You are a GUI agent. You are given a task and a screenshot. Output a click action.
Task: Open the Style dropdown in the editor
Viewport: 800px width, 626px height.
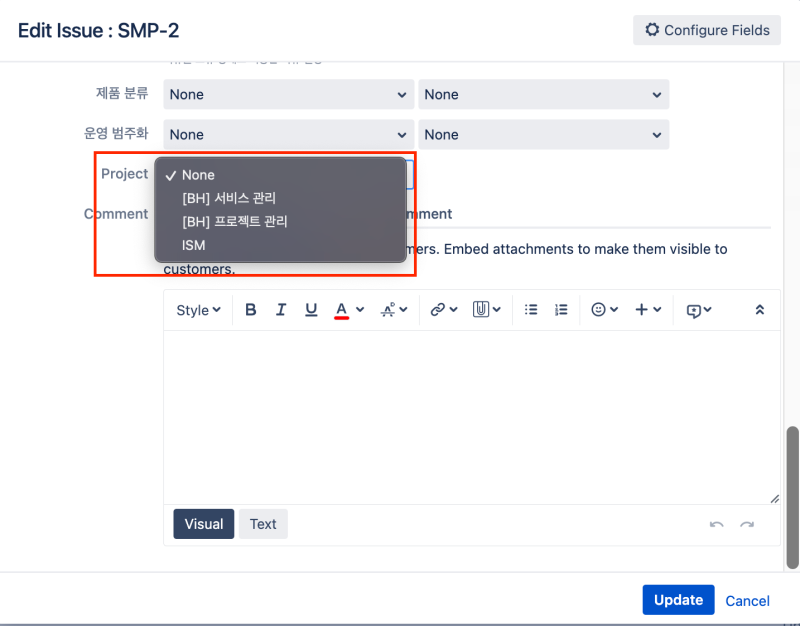coord(198,310)
